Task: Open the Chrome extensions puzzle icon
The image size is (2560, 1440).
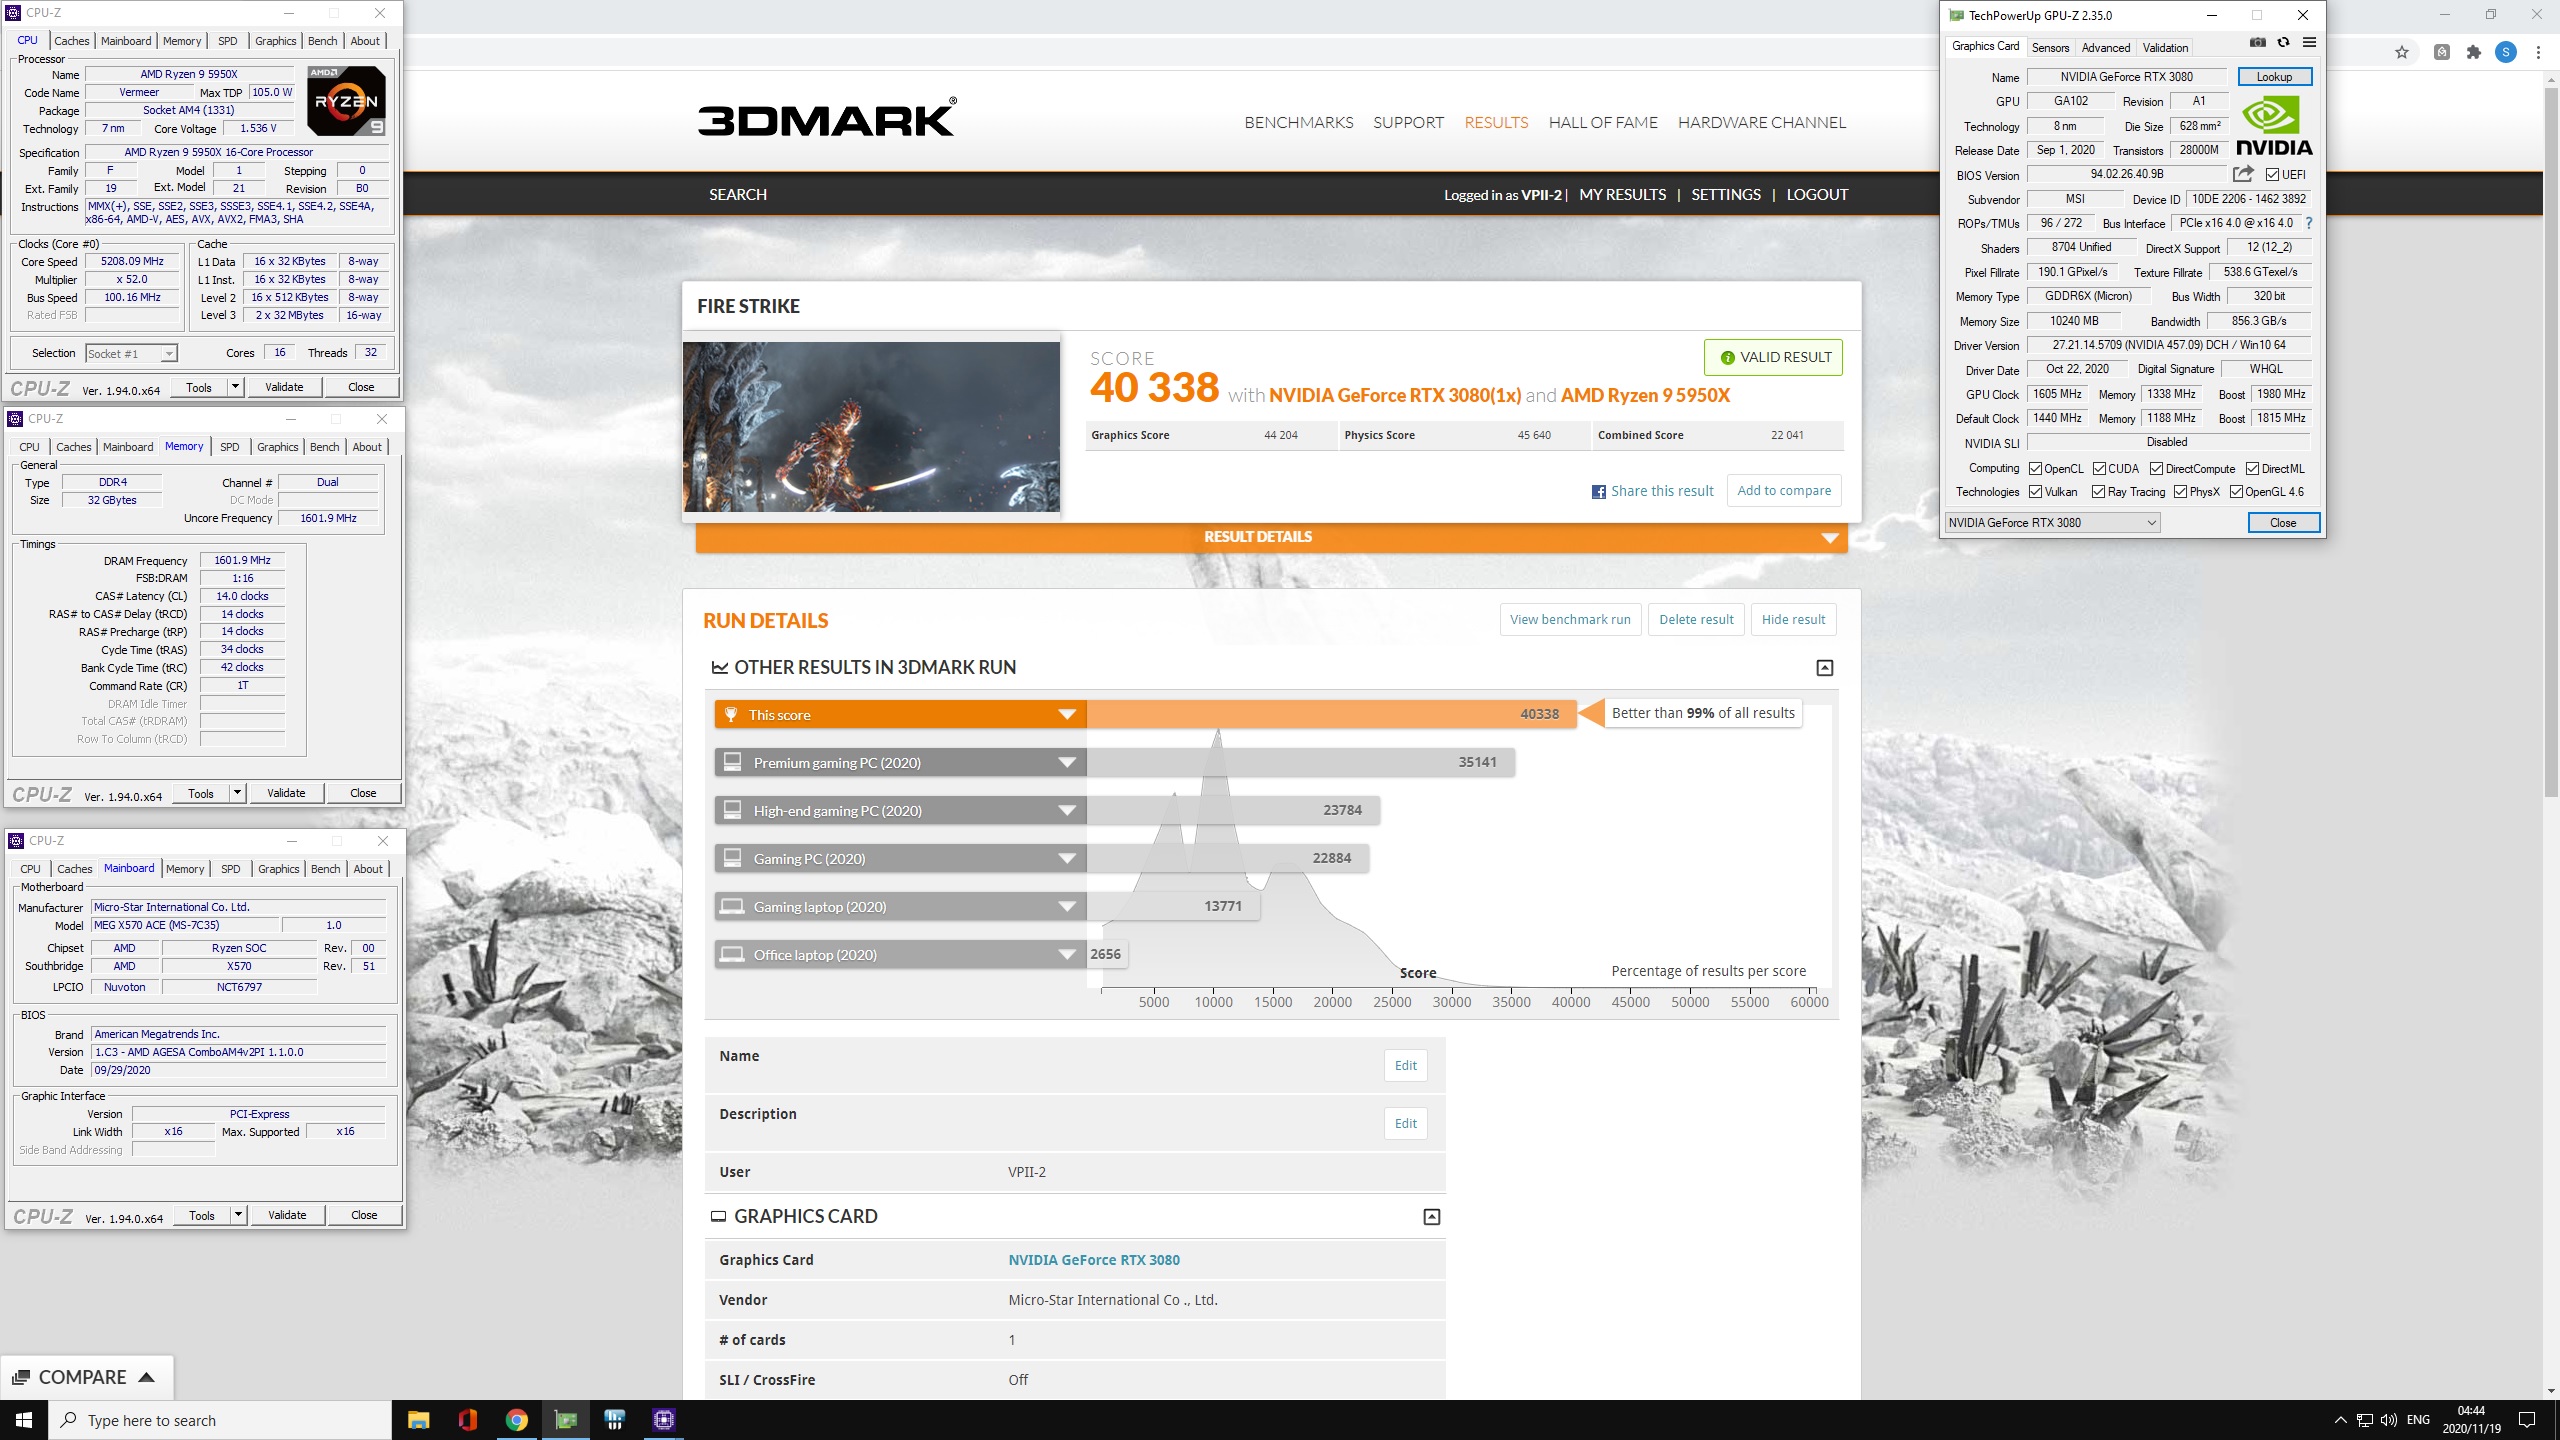Action: point(2474,53)
